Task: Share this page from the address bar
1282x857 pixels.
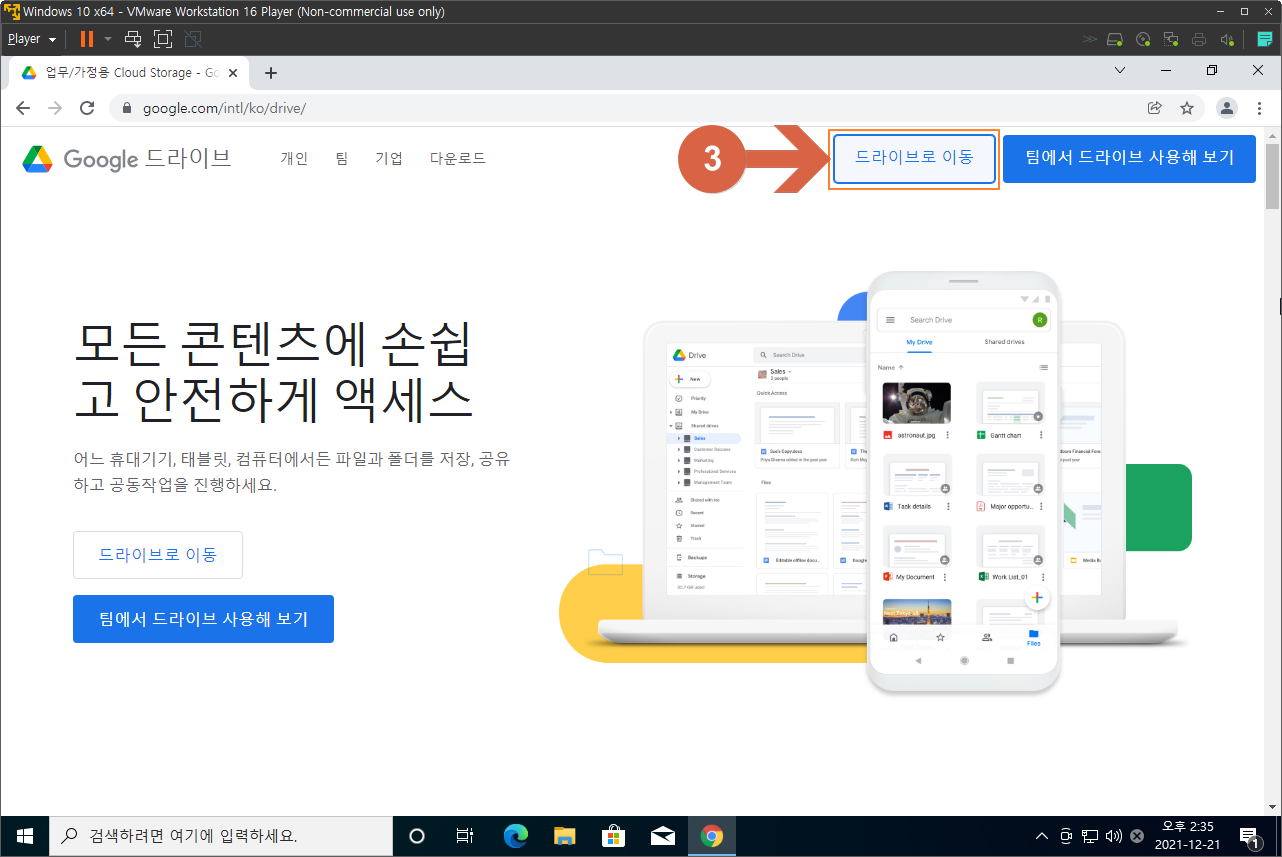Action: pos(1154,108)
